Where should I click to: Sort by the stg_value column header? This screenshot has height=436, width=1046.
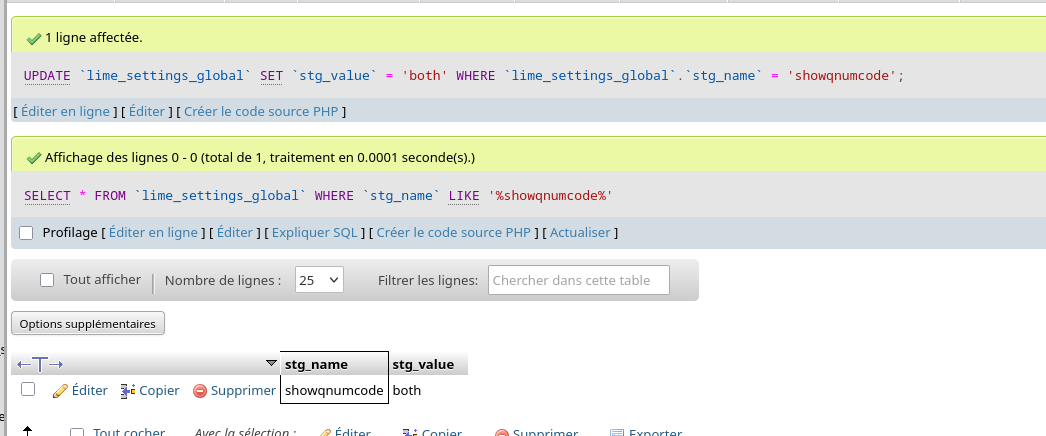pyautogui.click(x=423, y=364)
